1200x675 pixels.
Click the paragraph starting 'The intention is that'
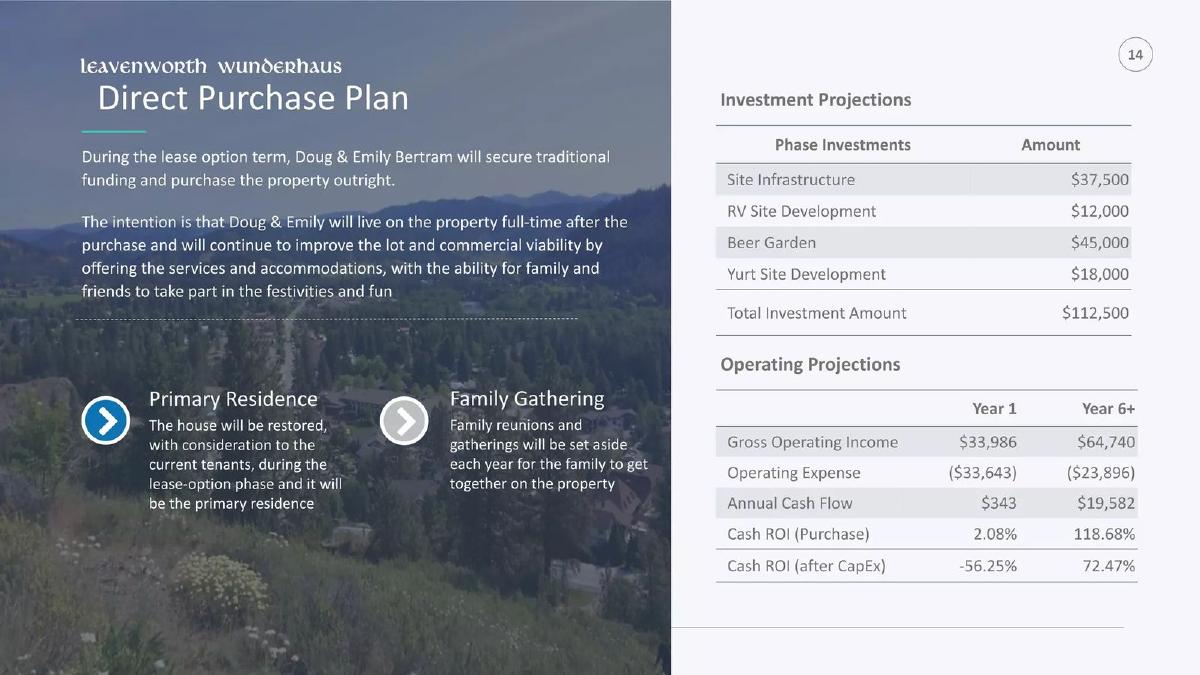(x=355, y=257)
